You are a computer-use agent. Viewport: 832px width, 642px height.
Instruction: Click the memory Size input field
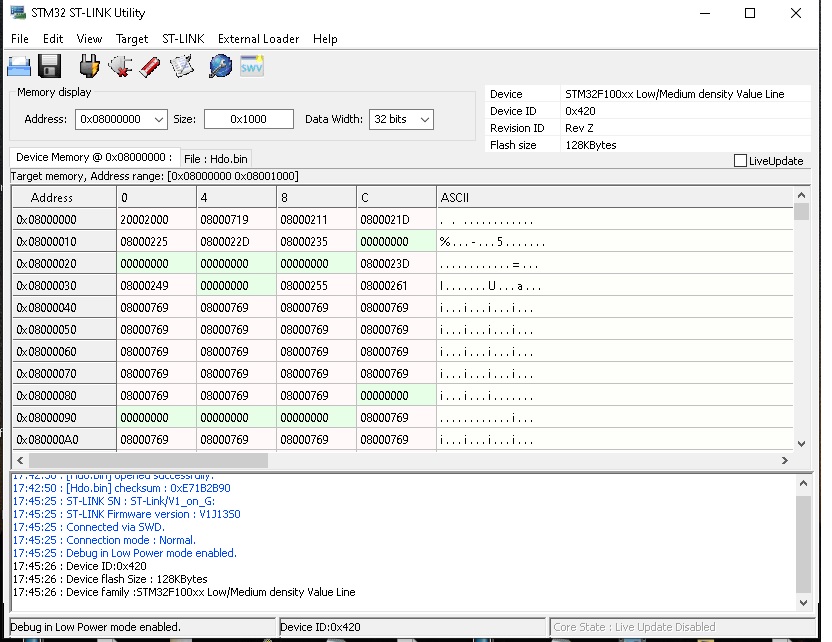[x=248, y=119]
